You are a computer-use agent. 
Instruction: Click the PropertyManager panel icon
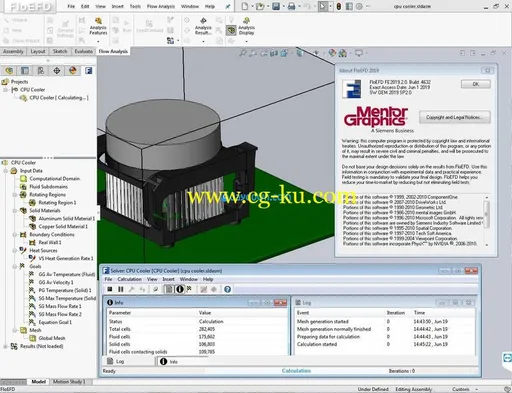[x=25, y=70]
